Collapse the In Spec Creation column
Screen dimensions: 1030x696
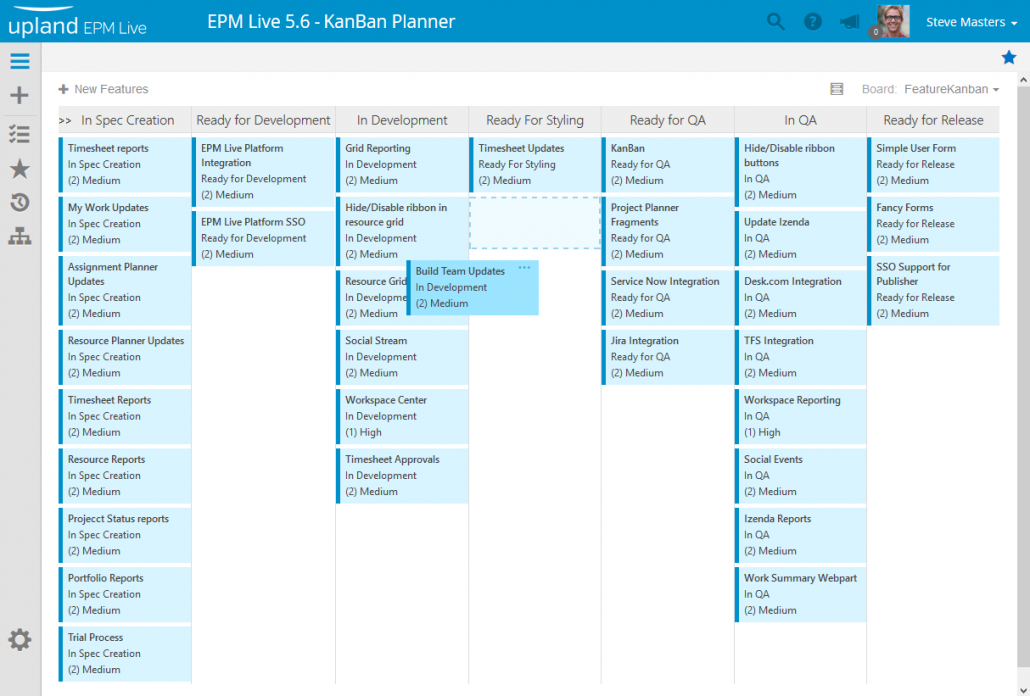click(x=65, y=120)
